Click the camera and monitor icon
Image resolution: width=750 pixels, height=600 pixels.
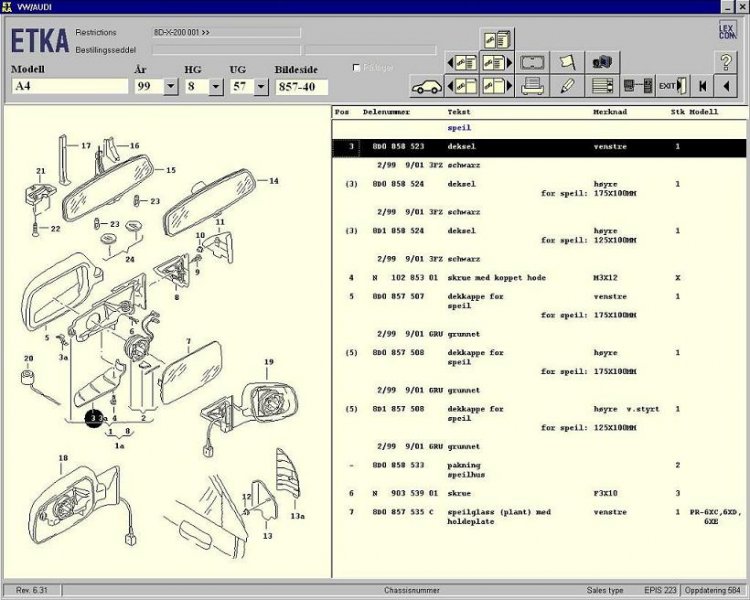pos(601,62)
